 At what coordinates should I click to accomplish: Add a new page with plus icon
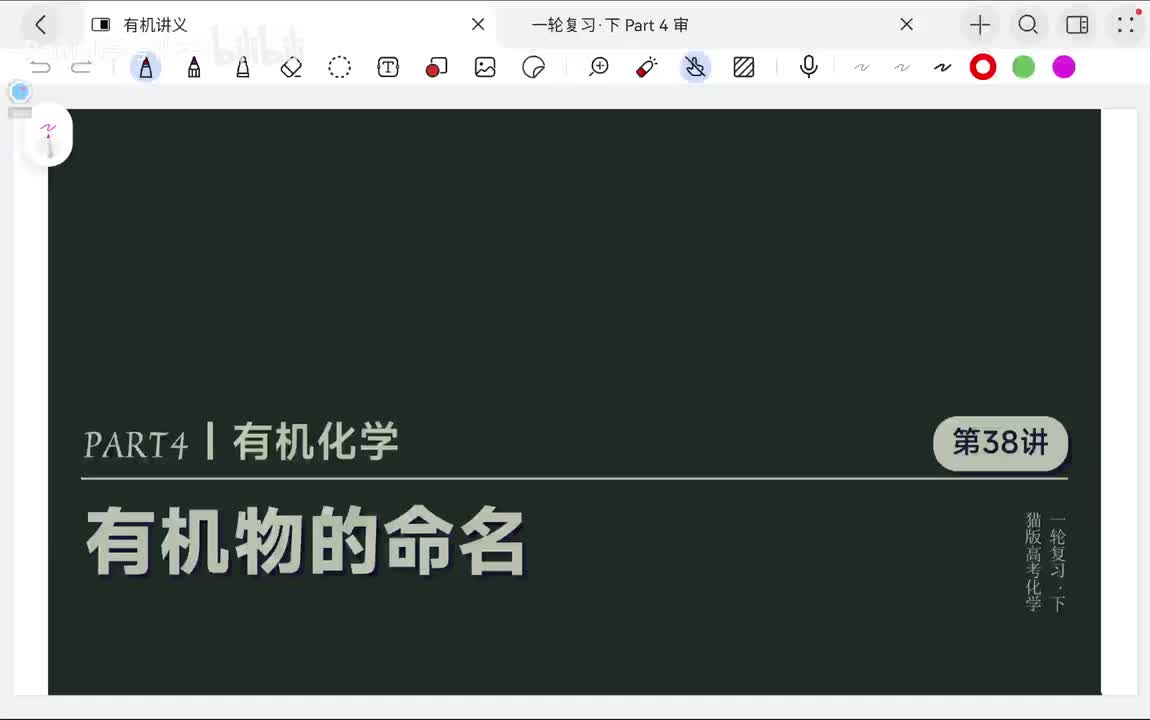click(x=980, y=25)
